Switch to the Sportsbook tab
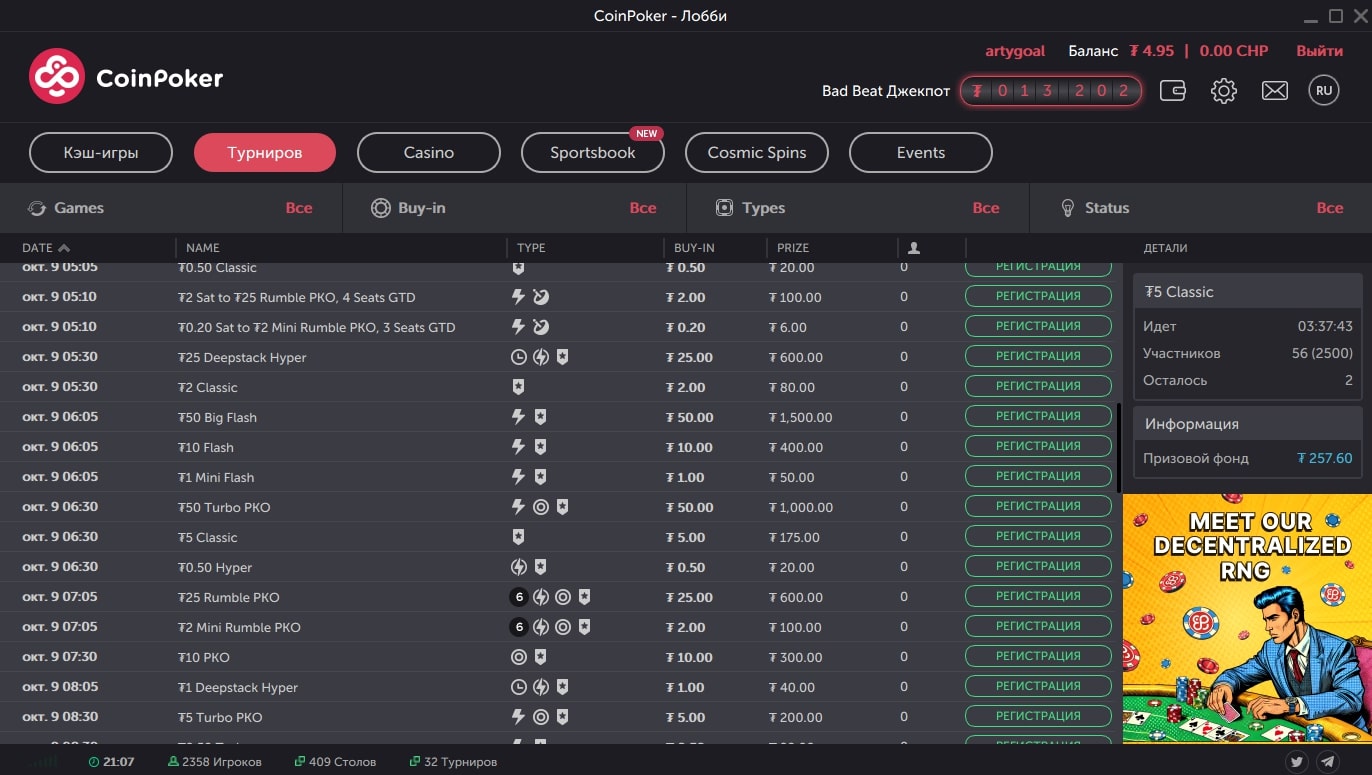 point(592,153)
